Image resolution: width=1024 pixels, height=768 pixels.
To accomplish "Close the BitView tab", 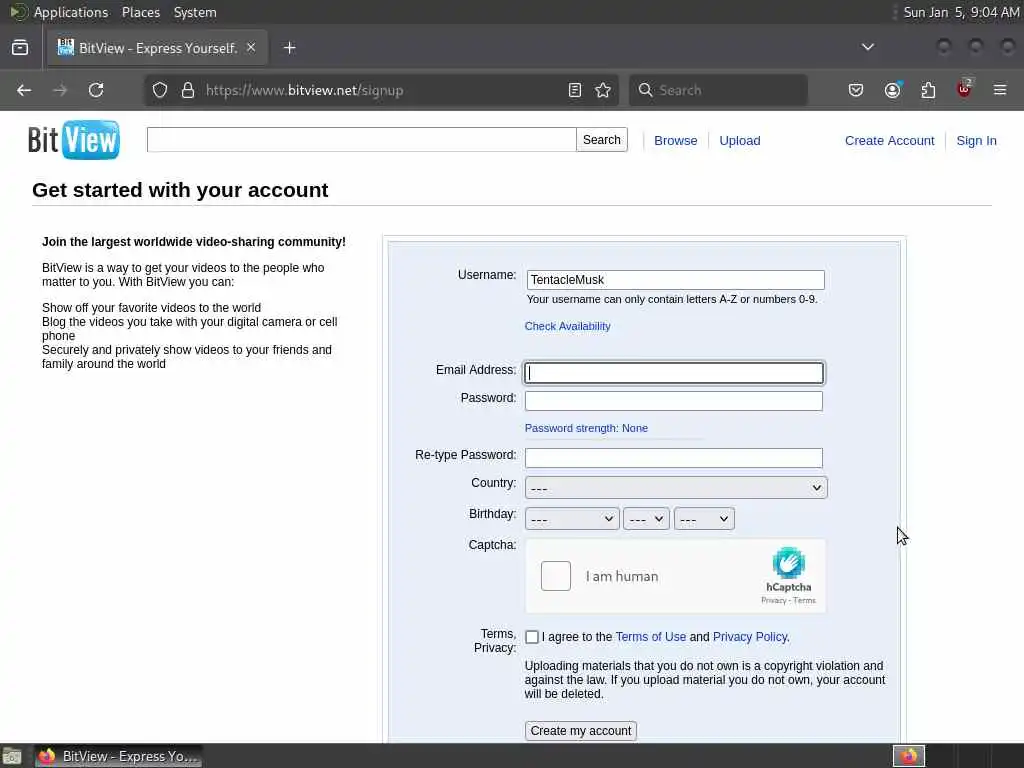I will [251, 48].
